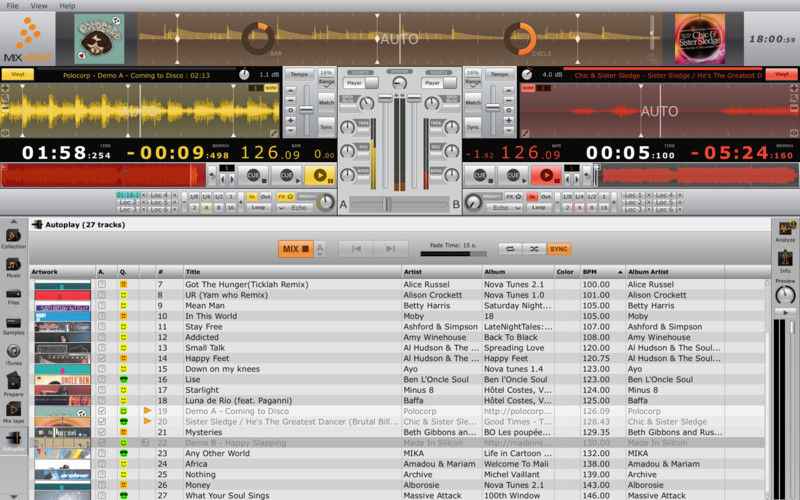Open the iTunes sidebar panel
The image size is (800, 500).
13,354
